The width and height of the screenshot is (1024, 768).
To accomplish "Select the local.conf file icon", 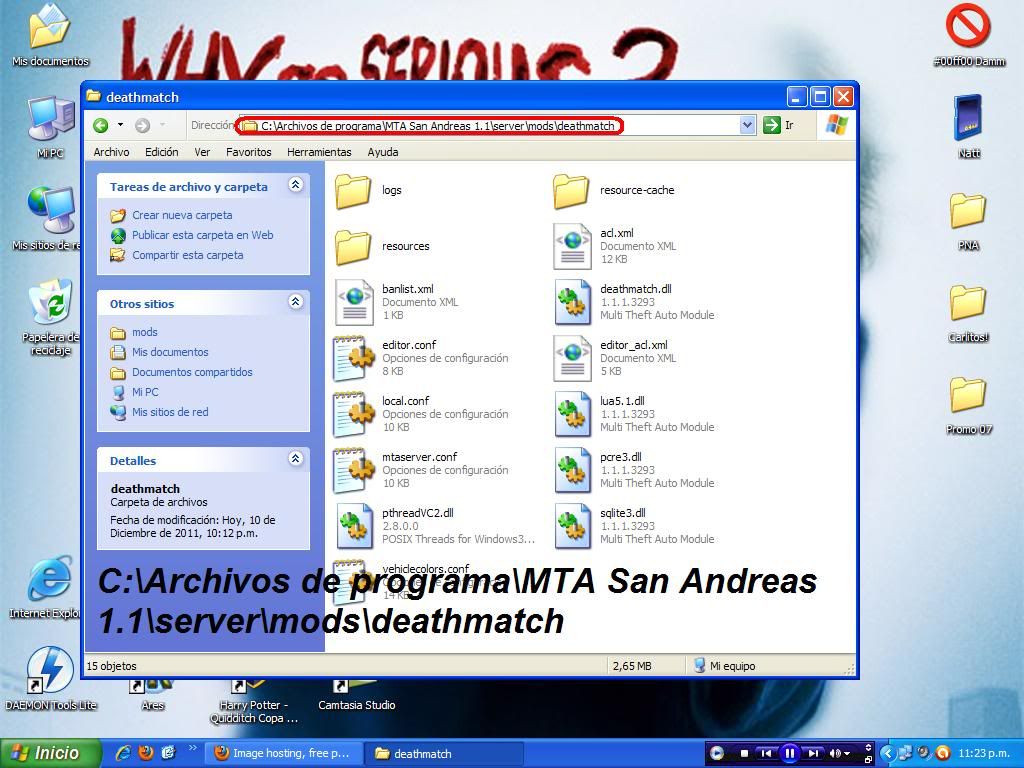I will pyautogui.click(x=353, y=415).
